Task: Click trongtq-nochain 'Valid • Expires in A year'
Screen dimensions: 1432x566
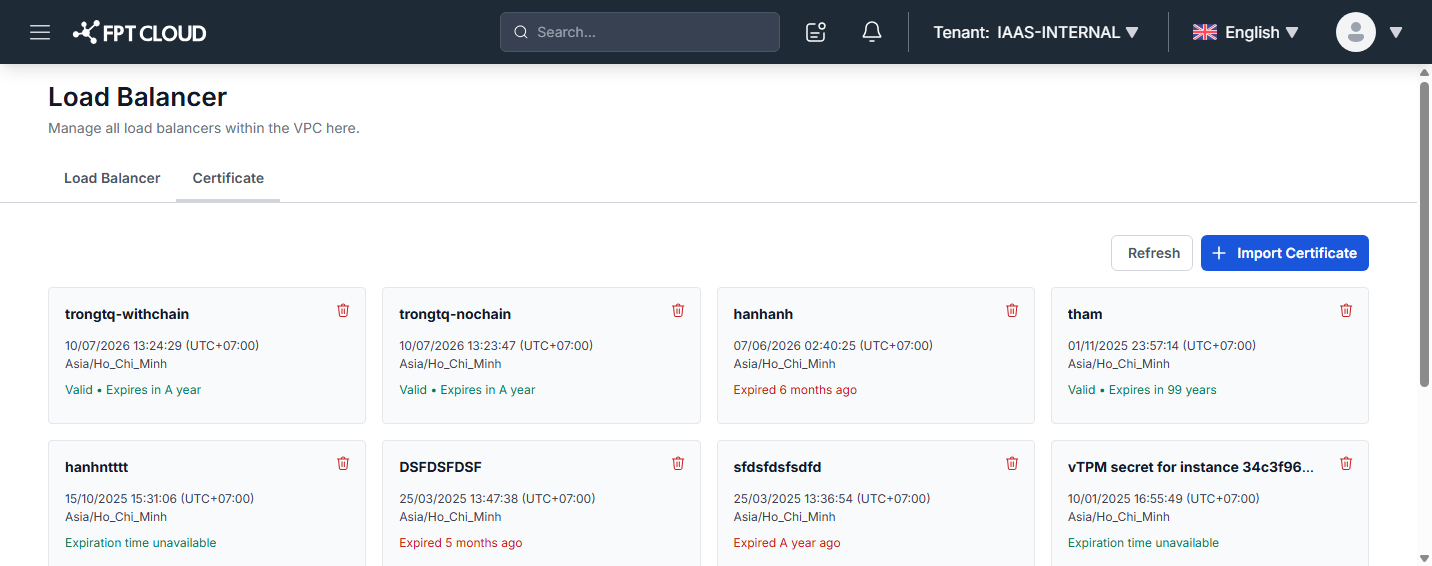Action: (x=467, y=390)
